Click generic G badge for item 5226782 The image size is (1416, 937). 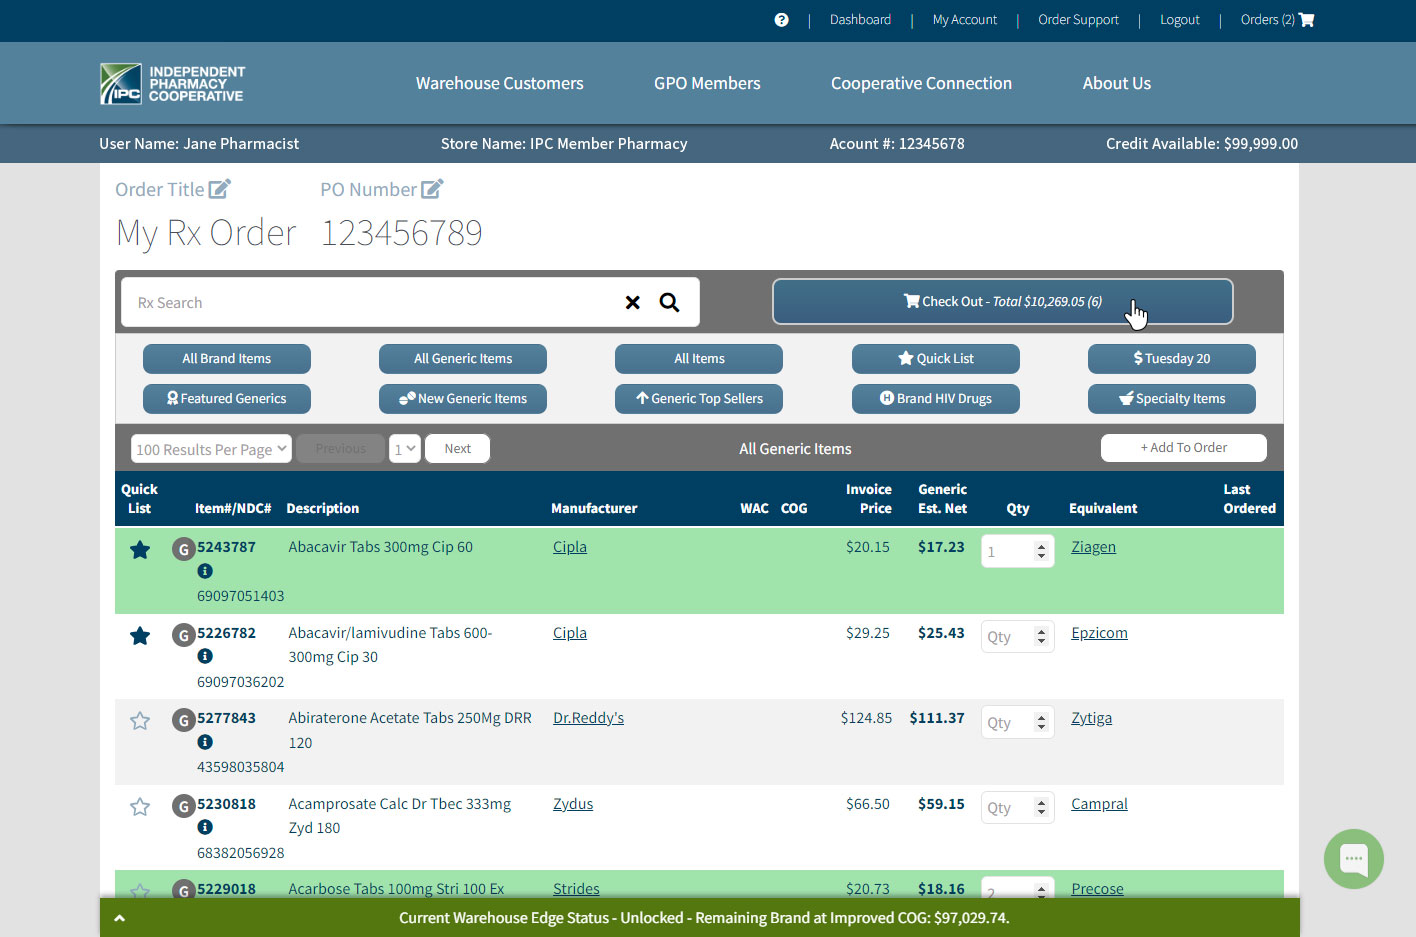[183, 635]
